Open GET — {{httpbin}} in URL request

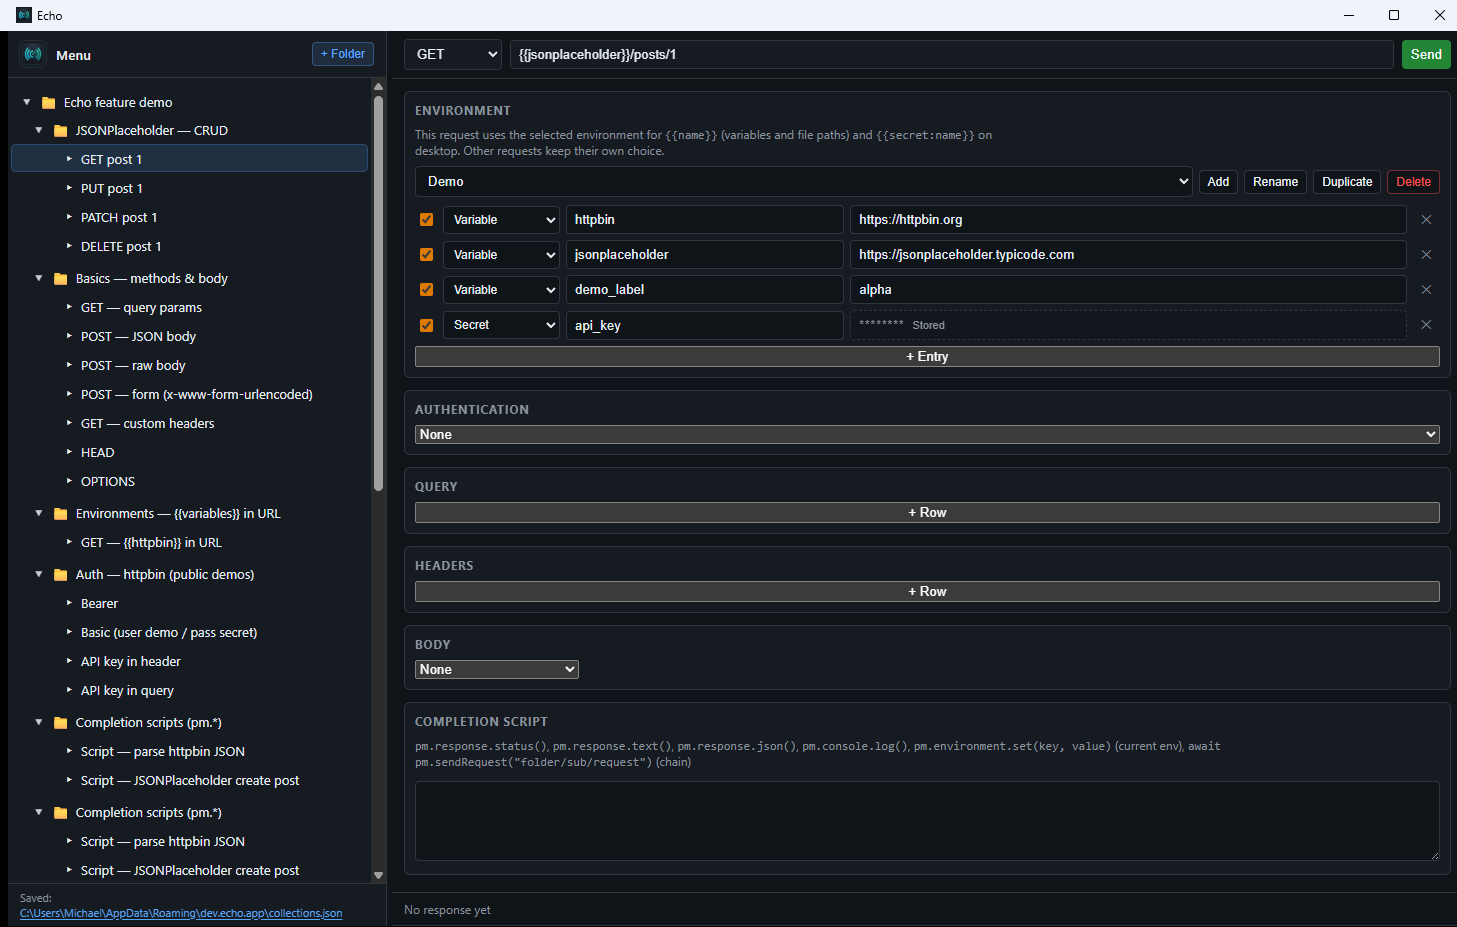pyautogui.click(x=151, y=542)
